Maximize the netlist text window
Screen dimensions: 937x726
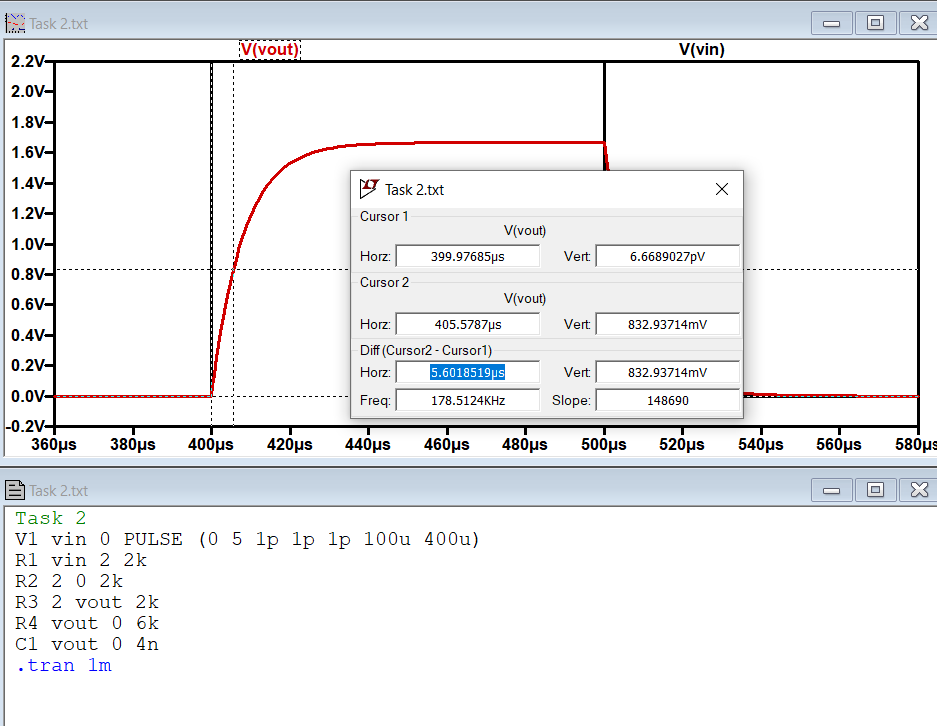(875, 490)
